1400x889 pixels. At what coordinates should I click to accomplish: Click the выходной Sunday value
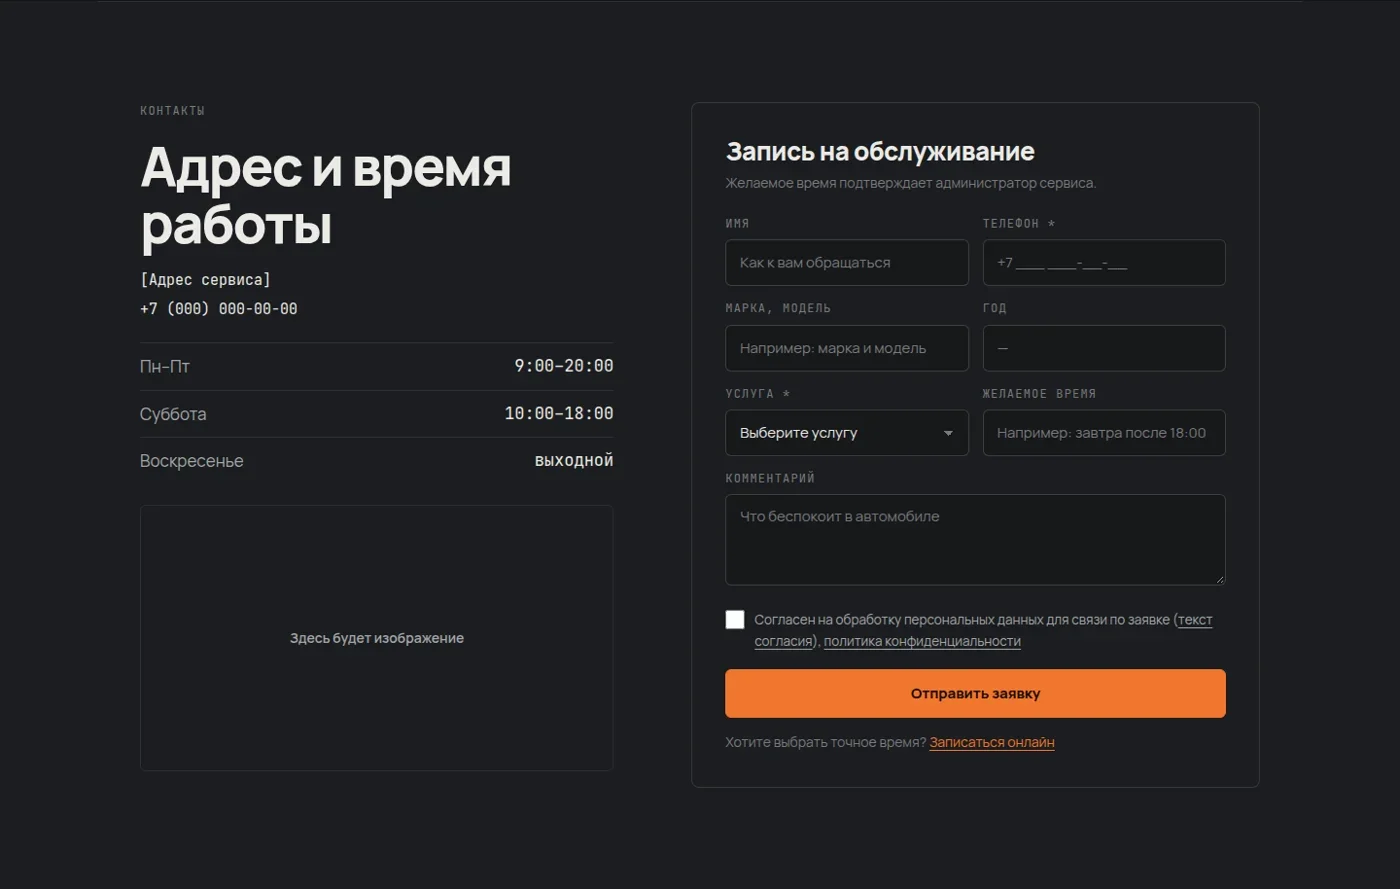click(574, 460)
